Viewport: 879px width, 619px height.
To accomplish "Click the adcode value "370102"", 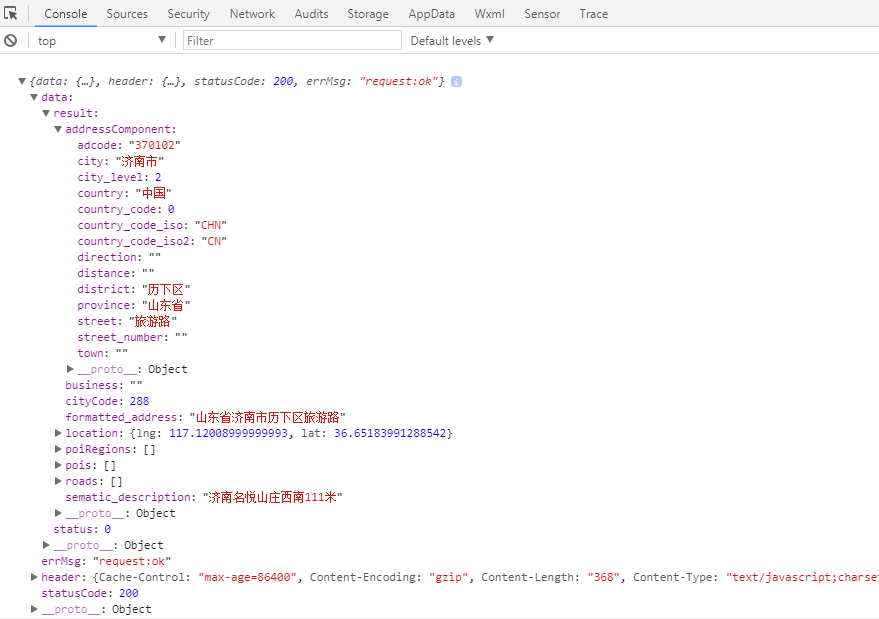I will pyautogui.click(x=155, y=145).
